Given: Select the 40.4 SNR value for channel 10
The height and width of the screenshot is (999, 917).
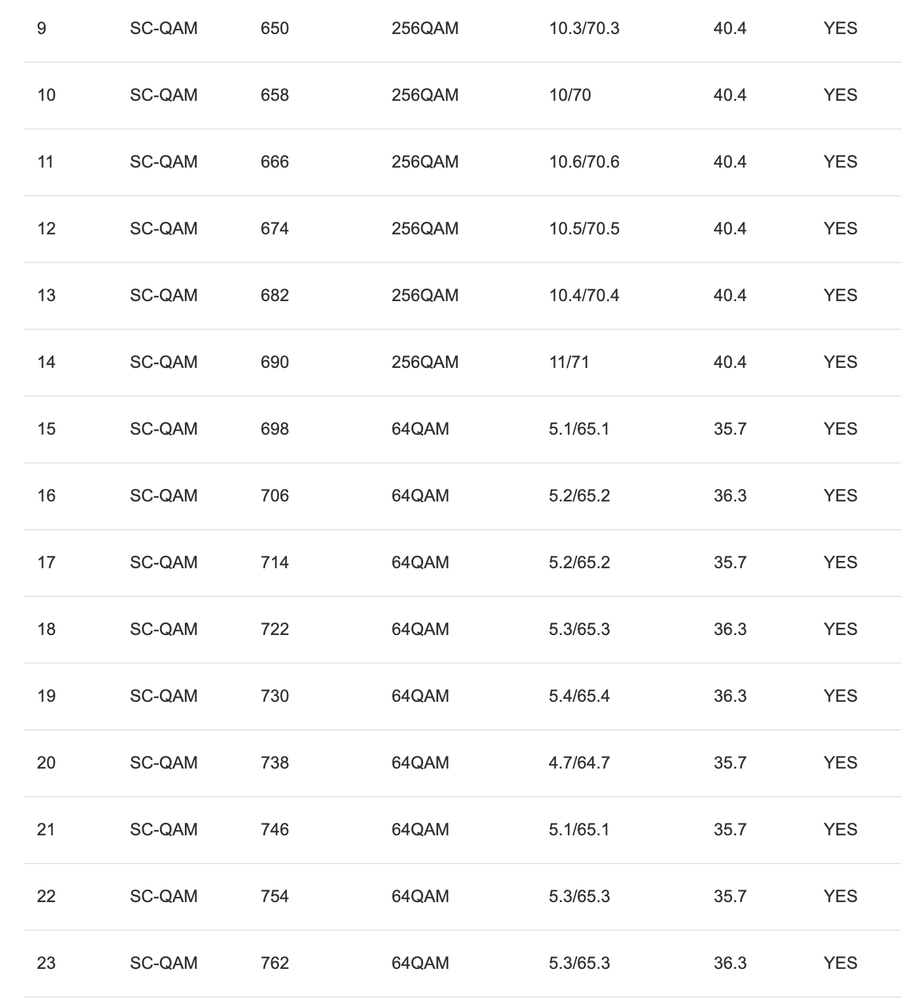Looking at the screenshot, I should [x=730, y=96].
